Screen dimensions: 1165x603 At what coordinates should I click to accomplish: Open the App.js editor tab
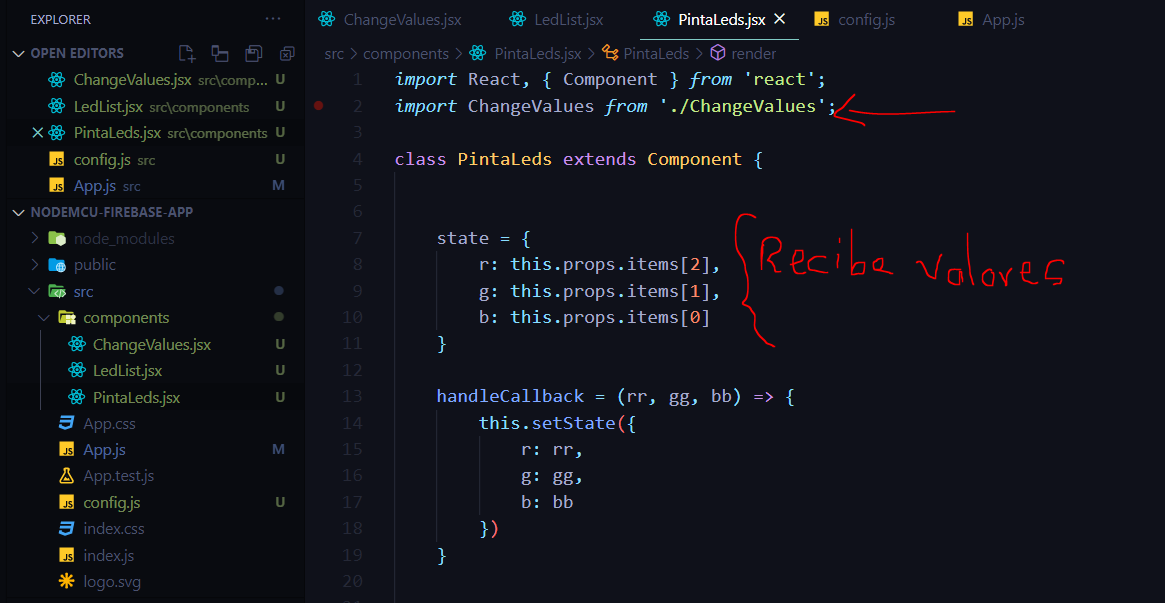(x=991, y=18)
